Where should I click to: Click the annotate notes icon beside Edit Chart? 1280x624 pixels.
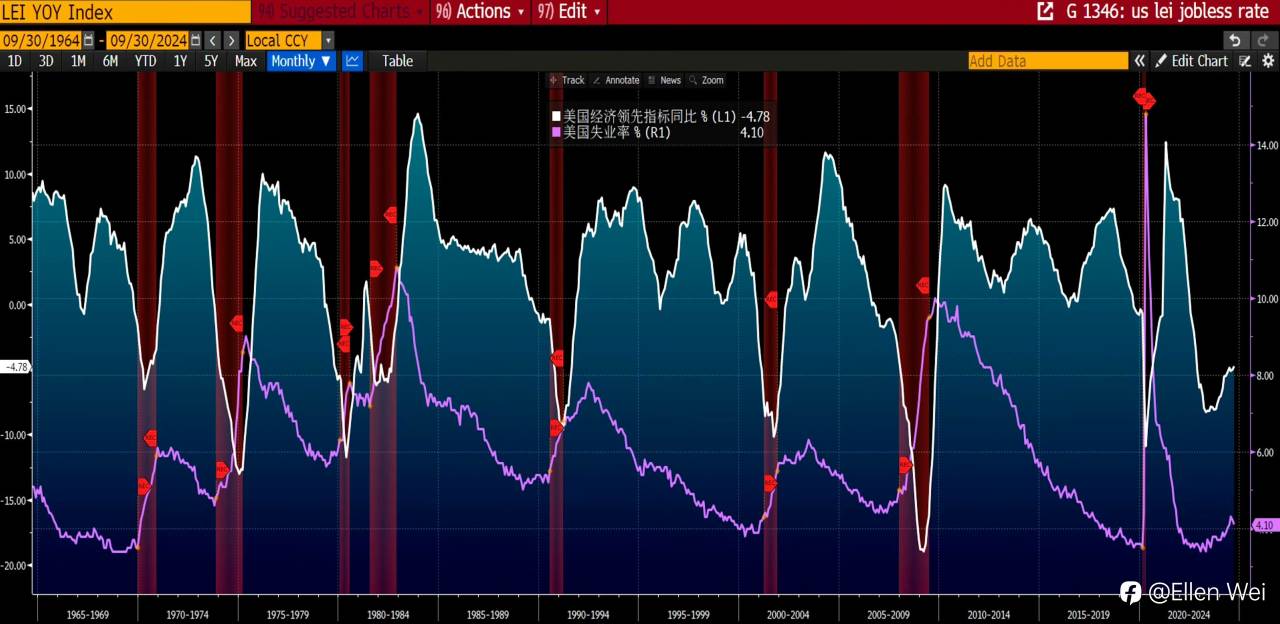point(1245,61)
